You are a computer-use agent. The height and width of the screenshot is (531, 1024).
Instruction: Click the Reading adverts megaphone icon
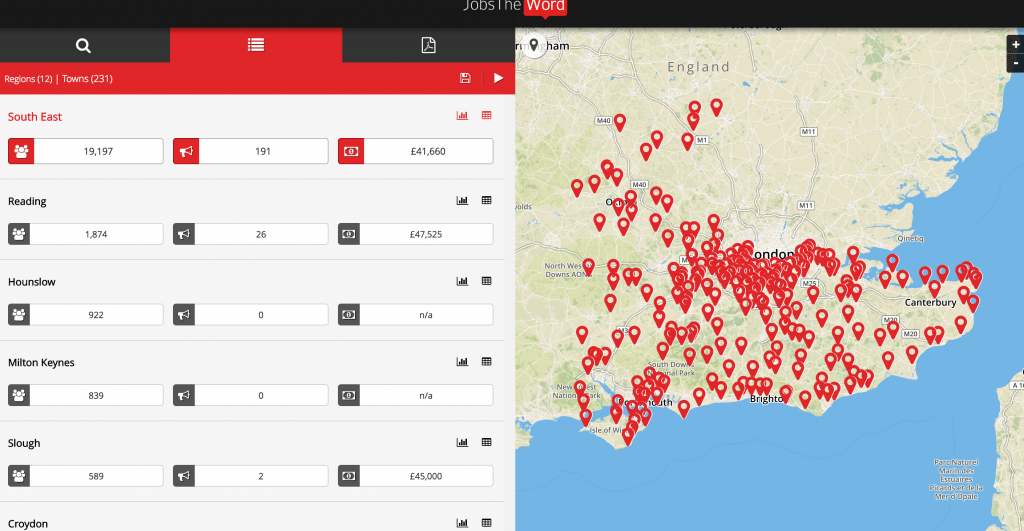coord(184,234)
